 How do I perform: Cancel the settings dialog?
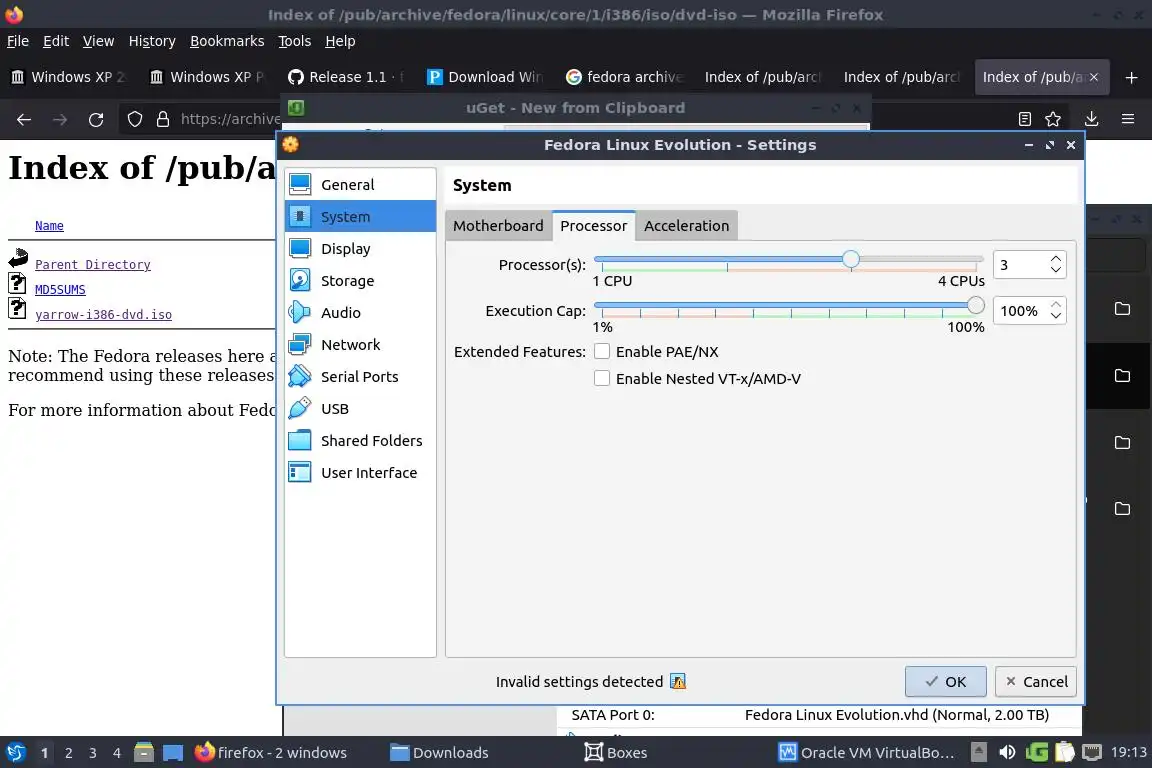(x=1036, y=682)
